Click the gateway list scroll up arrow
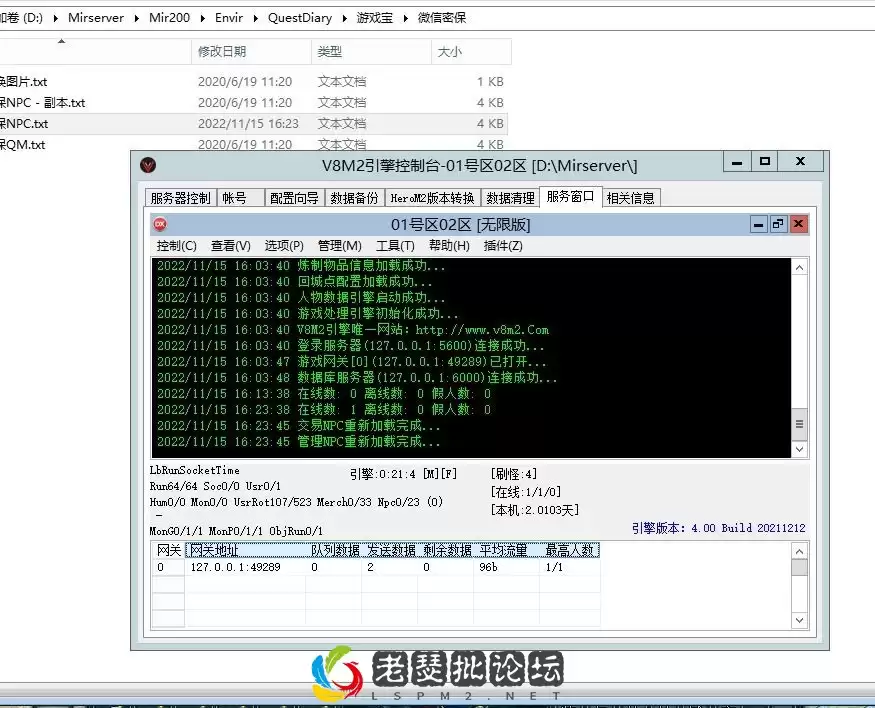Image resolution: width=875 pixels, height=708 pixels. 800,551
